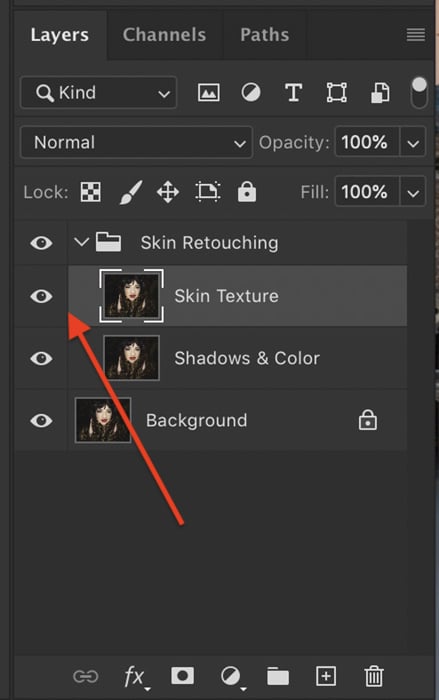Image resolution: width=439 pixels, height=700 pixels.
Task: Filter for smart objects
Action: (x=380, y=93)
